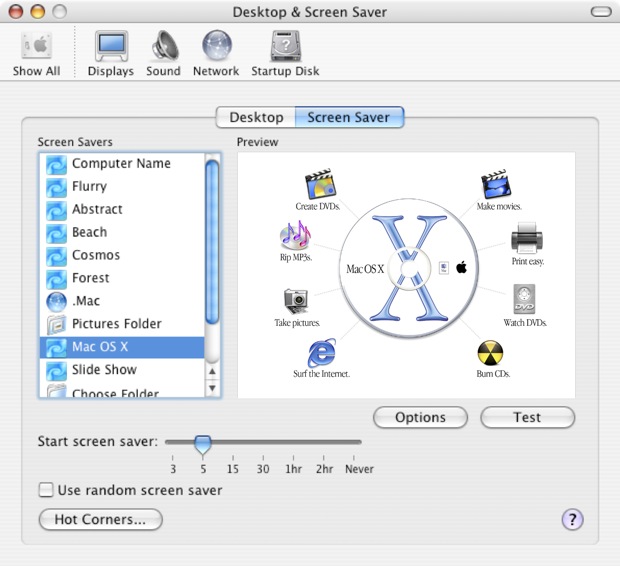620x566 pixels.
Task: Set screen saver start to 3 minutes
Action: 173,469
